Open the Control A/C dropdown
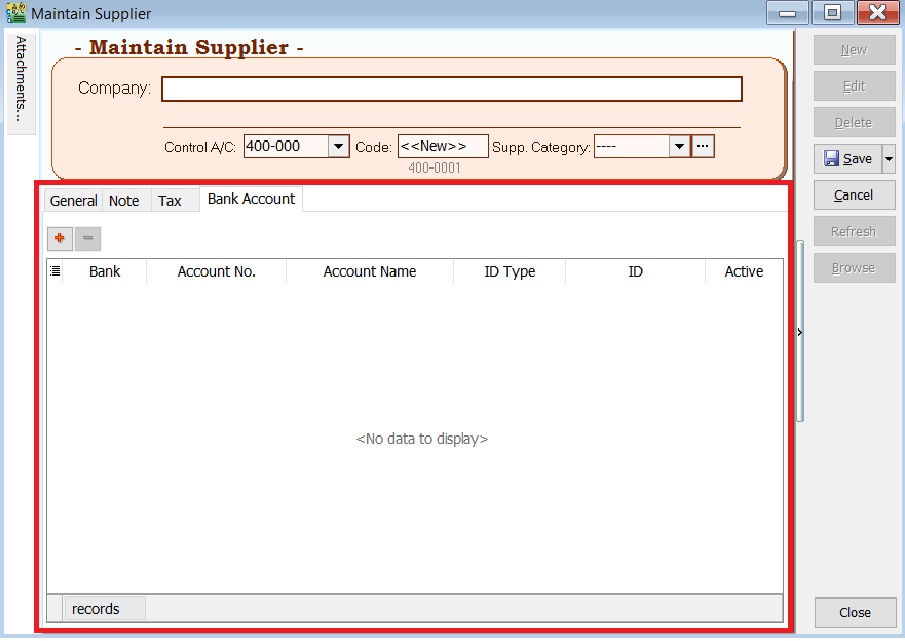Viewport: 905px width, 641px height. point(337,146)
